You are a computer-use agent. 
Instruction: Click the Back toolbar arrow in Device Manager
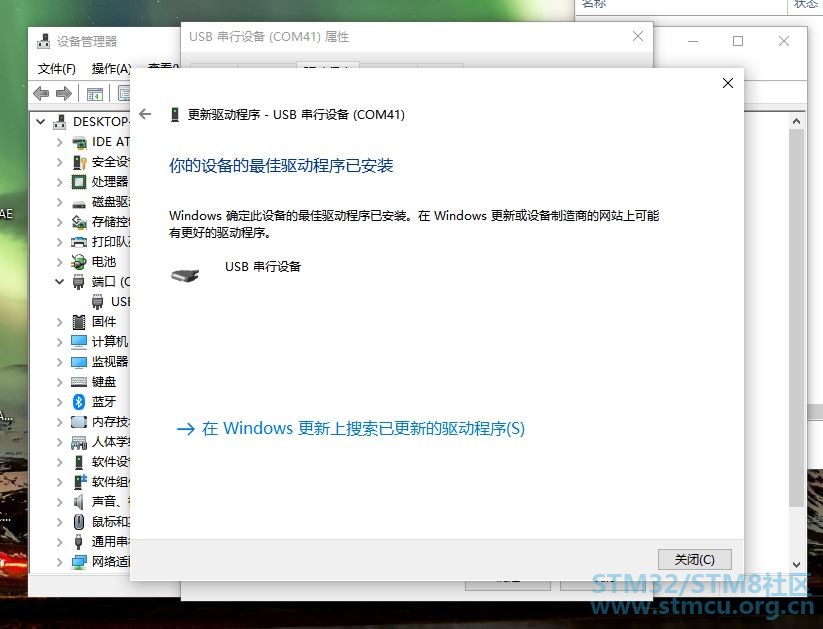41,94
